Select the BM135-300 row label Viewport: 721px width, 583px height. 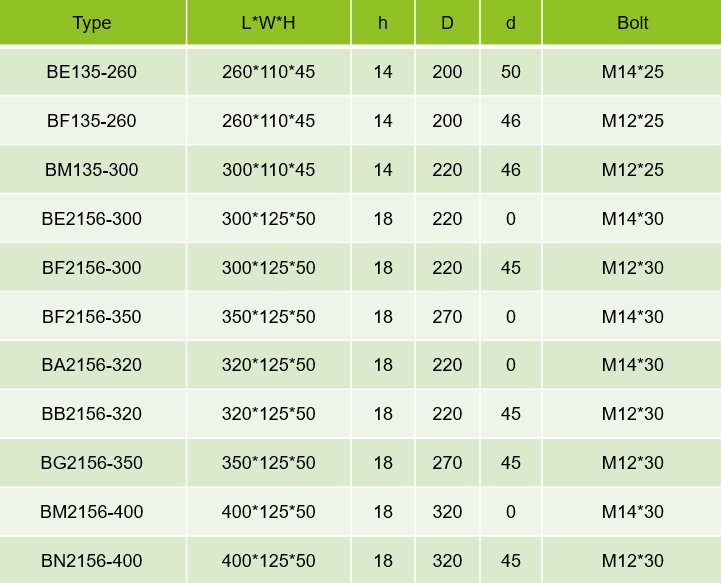click(92, 170)
